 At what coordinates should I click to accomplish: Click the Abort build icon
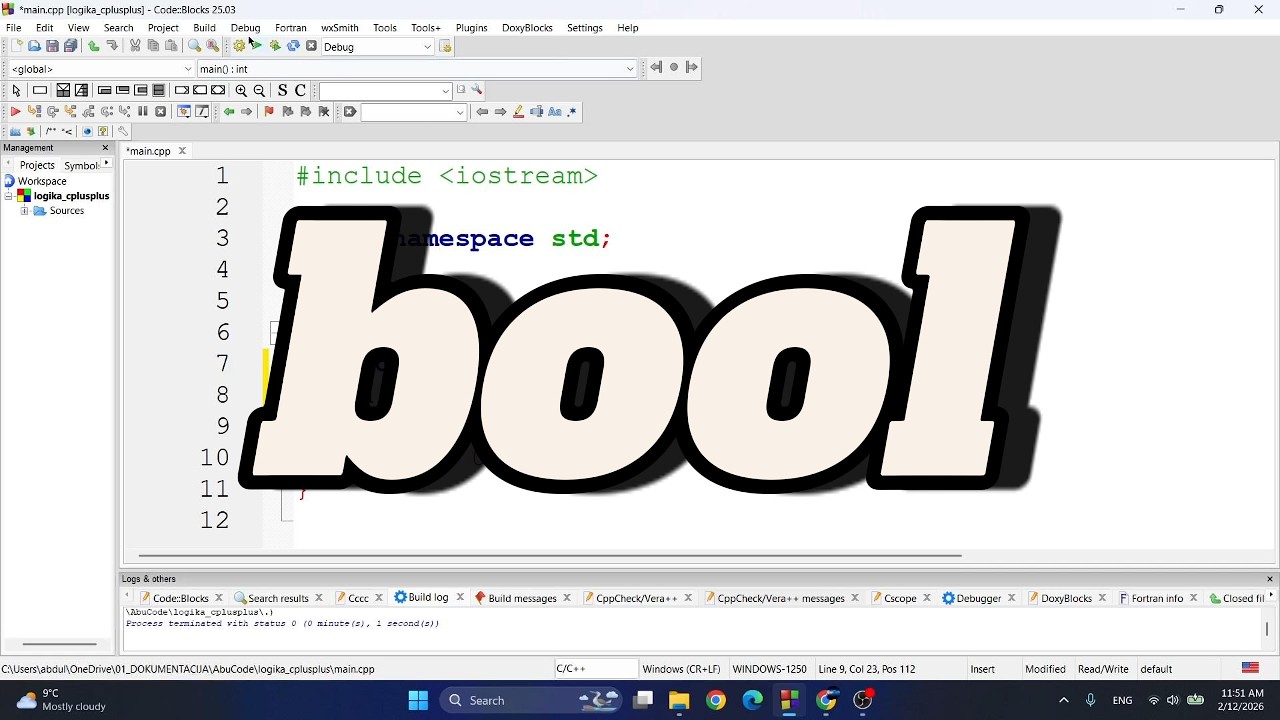[311, 46]
